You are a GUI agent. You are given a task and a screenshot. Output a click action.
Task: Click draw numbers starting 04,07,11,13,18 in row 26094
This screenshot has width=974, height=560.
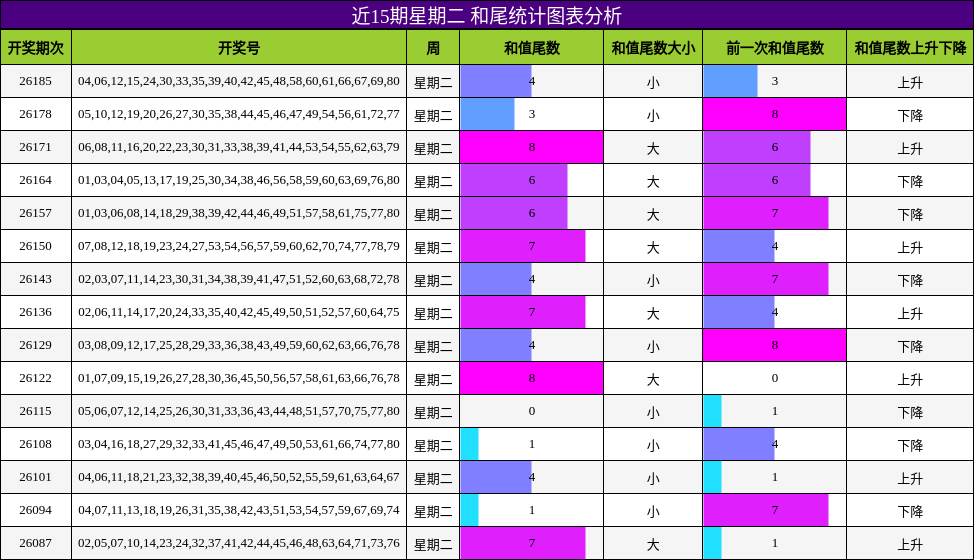coord(239,510)
